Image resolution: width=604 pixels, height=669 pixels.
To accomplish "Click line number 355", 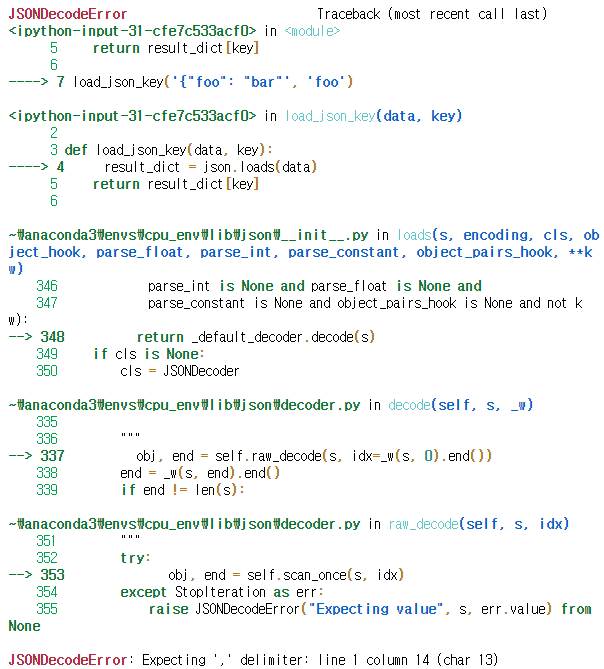I will (46, 609).
